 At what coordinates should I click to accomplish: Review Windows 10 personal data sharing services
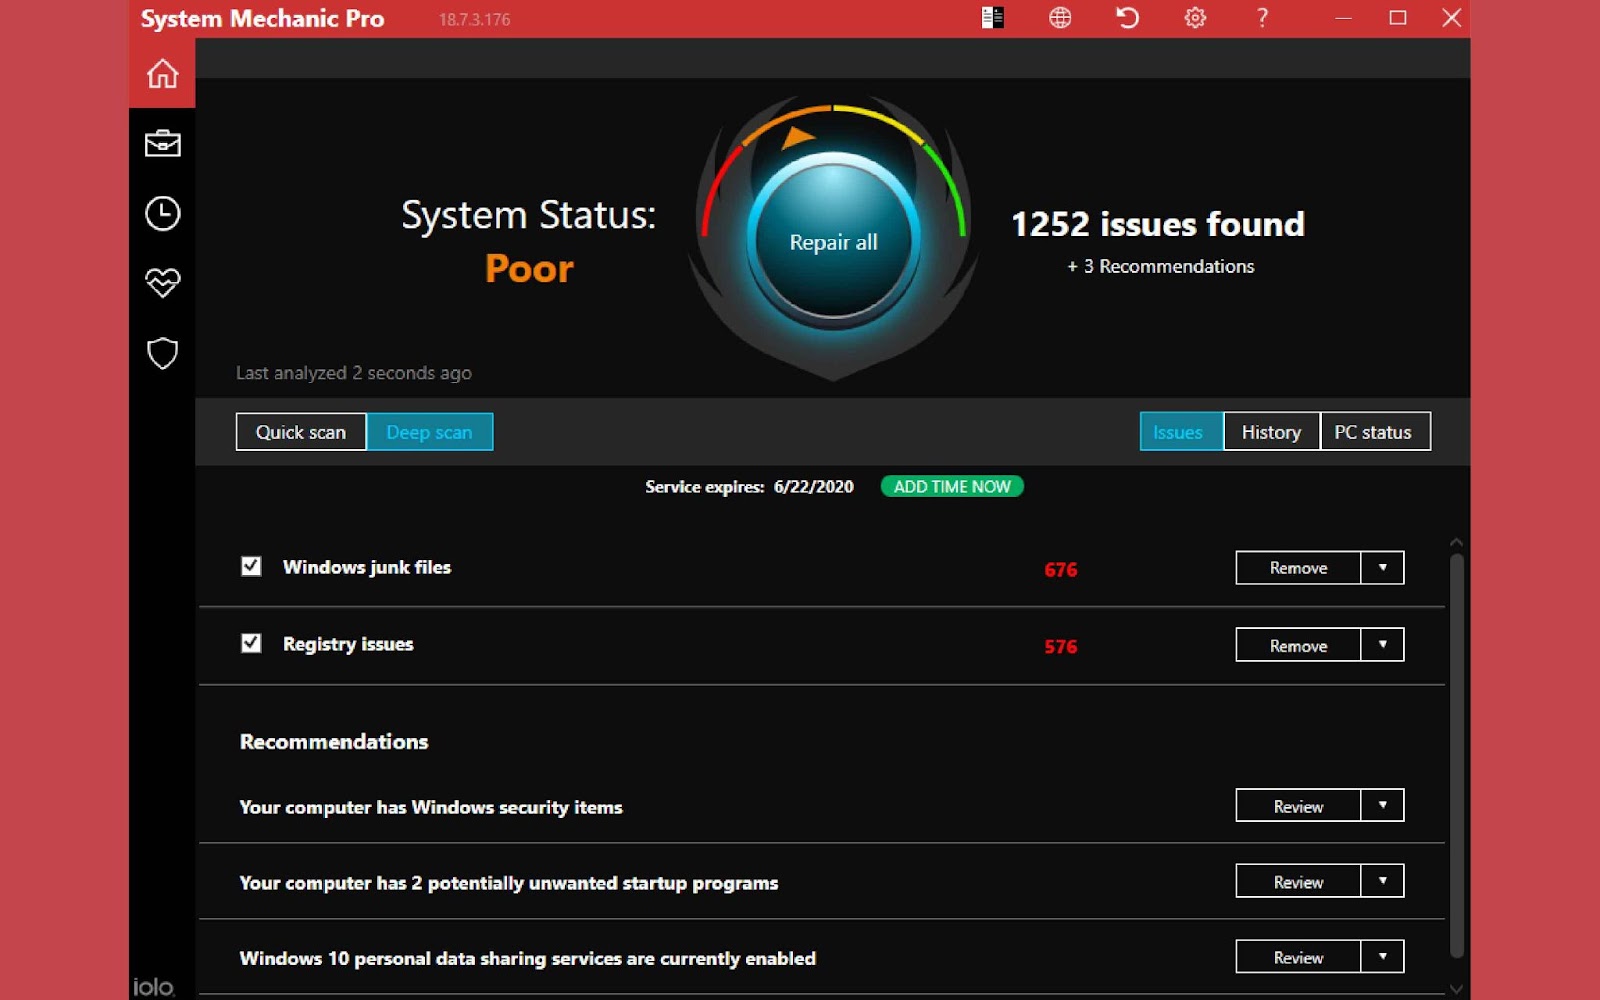(1298, 957)
